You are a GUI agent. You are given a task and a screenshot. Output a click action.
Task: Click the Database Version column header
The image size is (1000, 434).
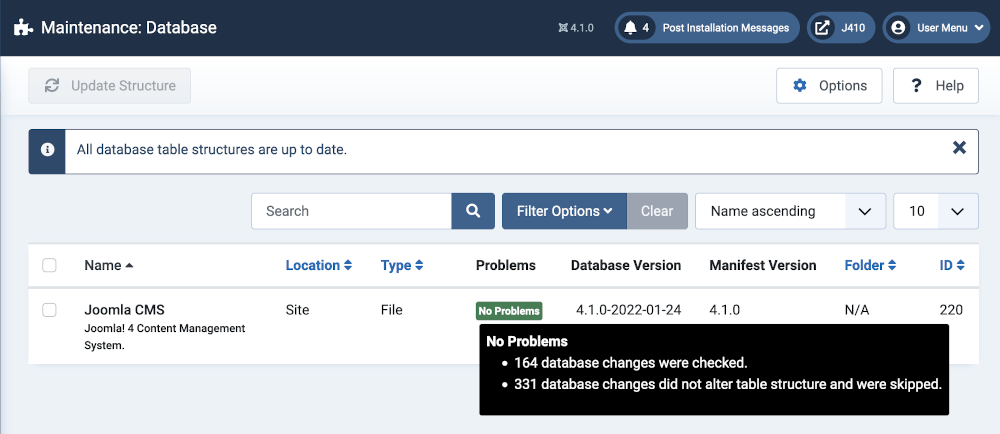[626, 265]
